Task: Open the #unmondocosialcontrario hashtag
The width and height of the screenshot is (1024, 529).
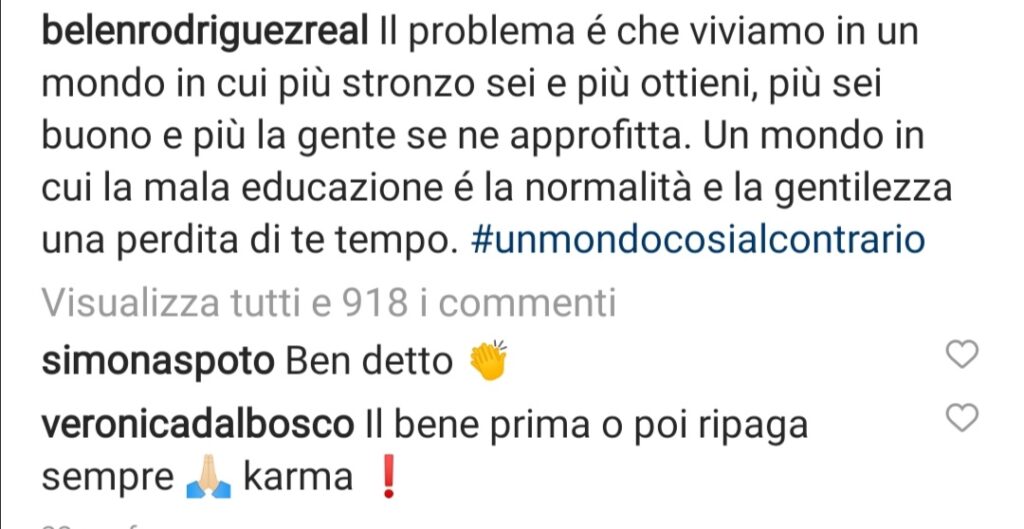Action: pos(697,240)
